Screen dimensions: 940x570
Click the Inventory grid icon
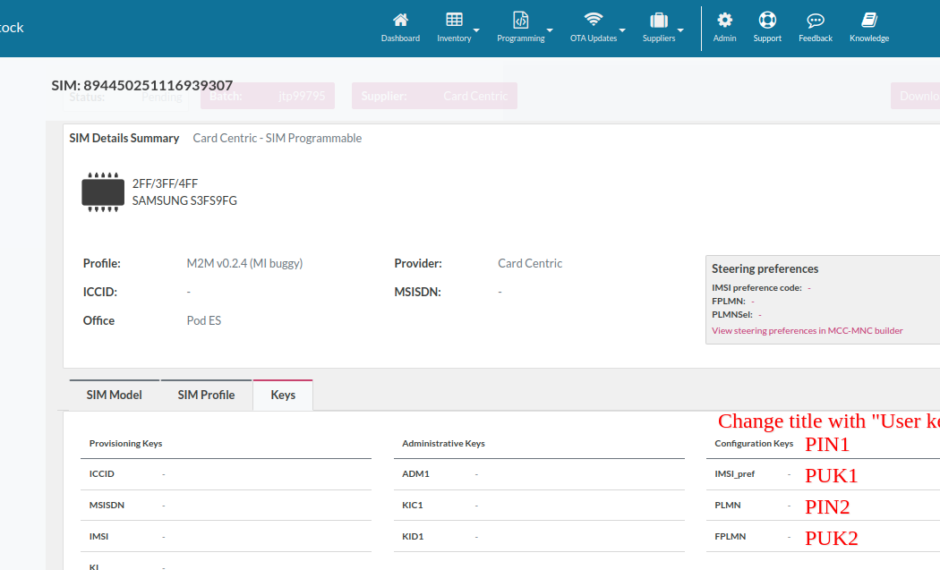pyautogui.click(x=454, y=20)
